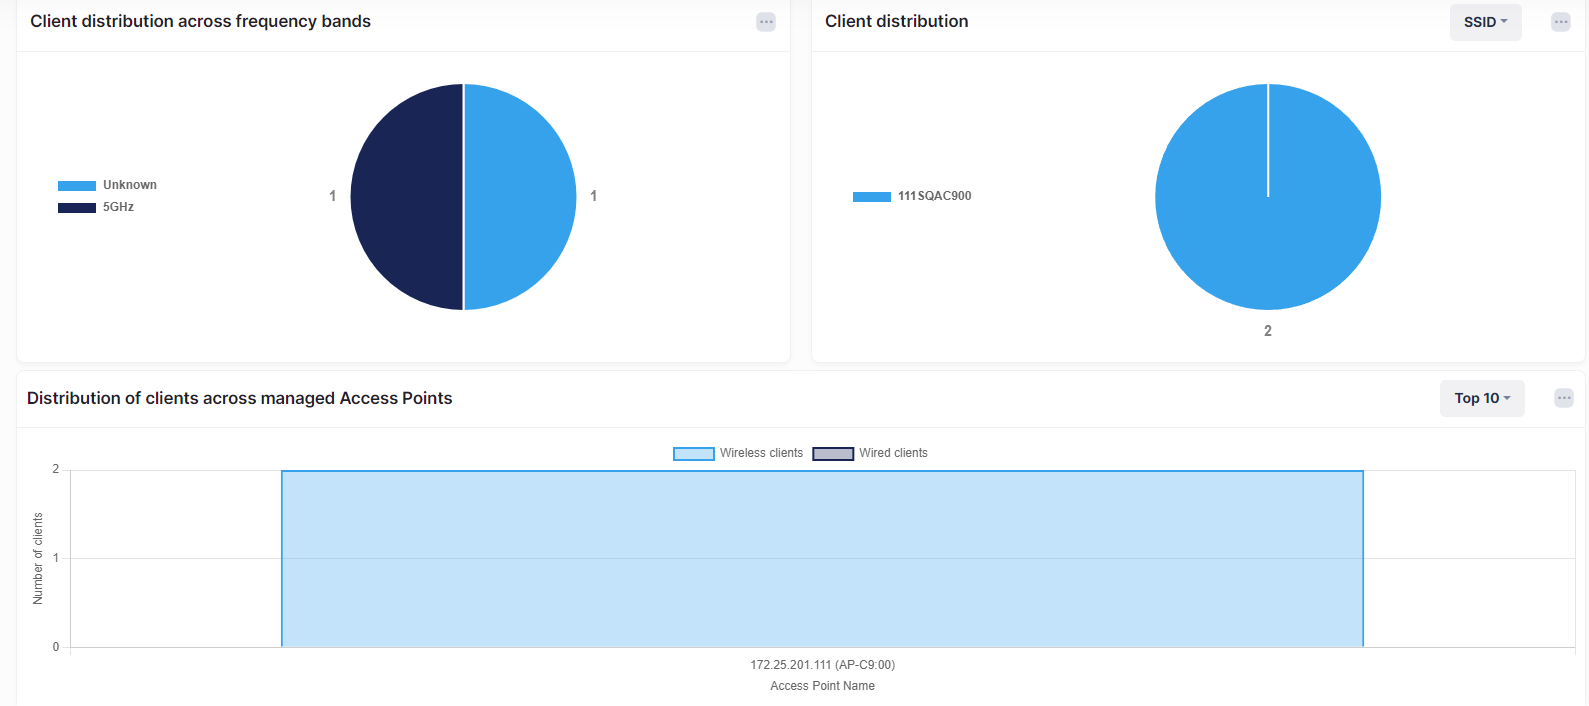Click the 172.25.201.111 (AP-C9:00) axis label
This screenshot has height=706, width=1589.
822,665
